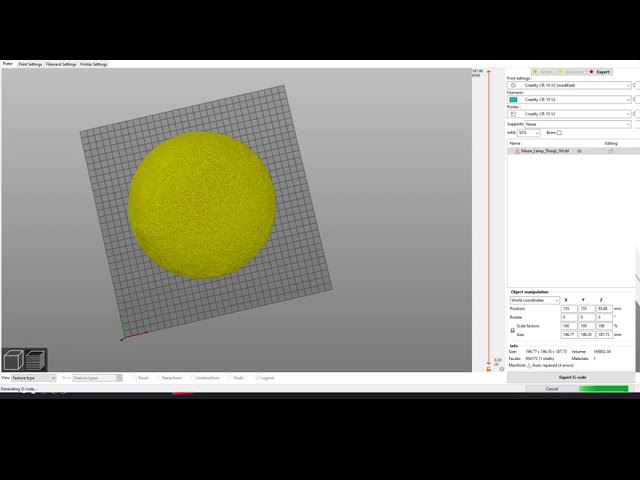Click the Size Z input field
The width and height of the screenshot is (640, 480).
(604, 335)
